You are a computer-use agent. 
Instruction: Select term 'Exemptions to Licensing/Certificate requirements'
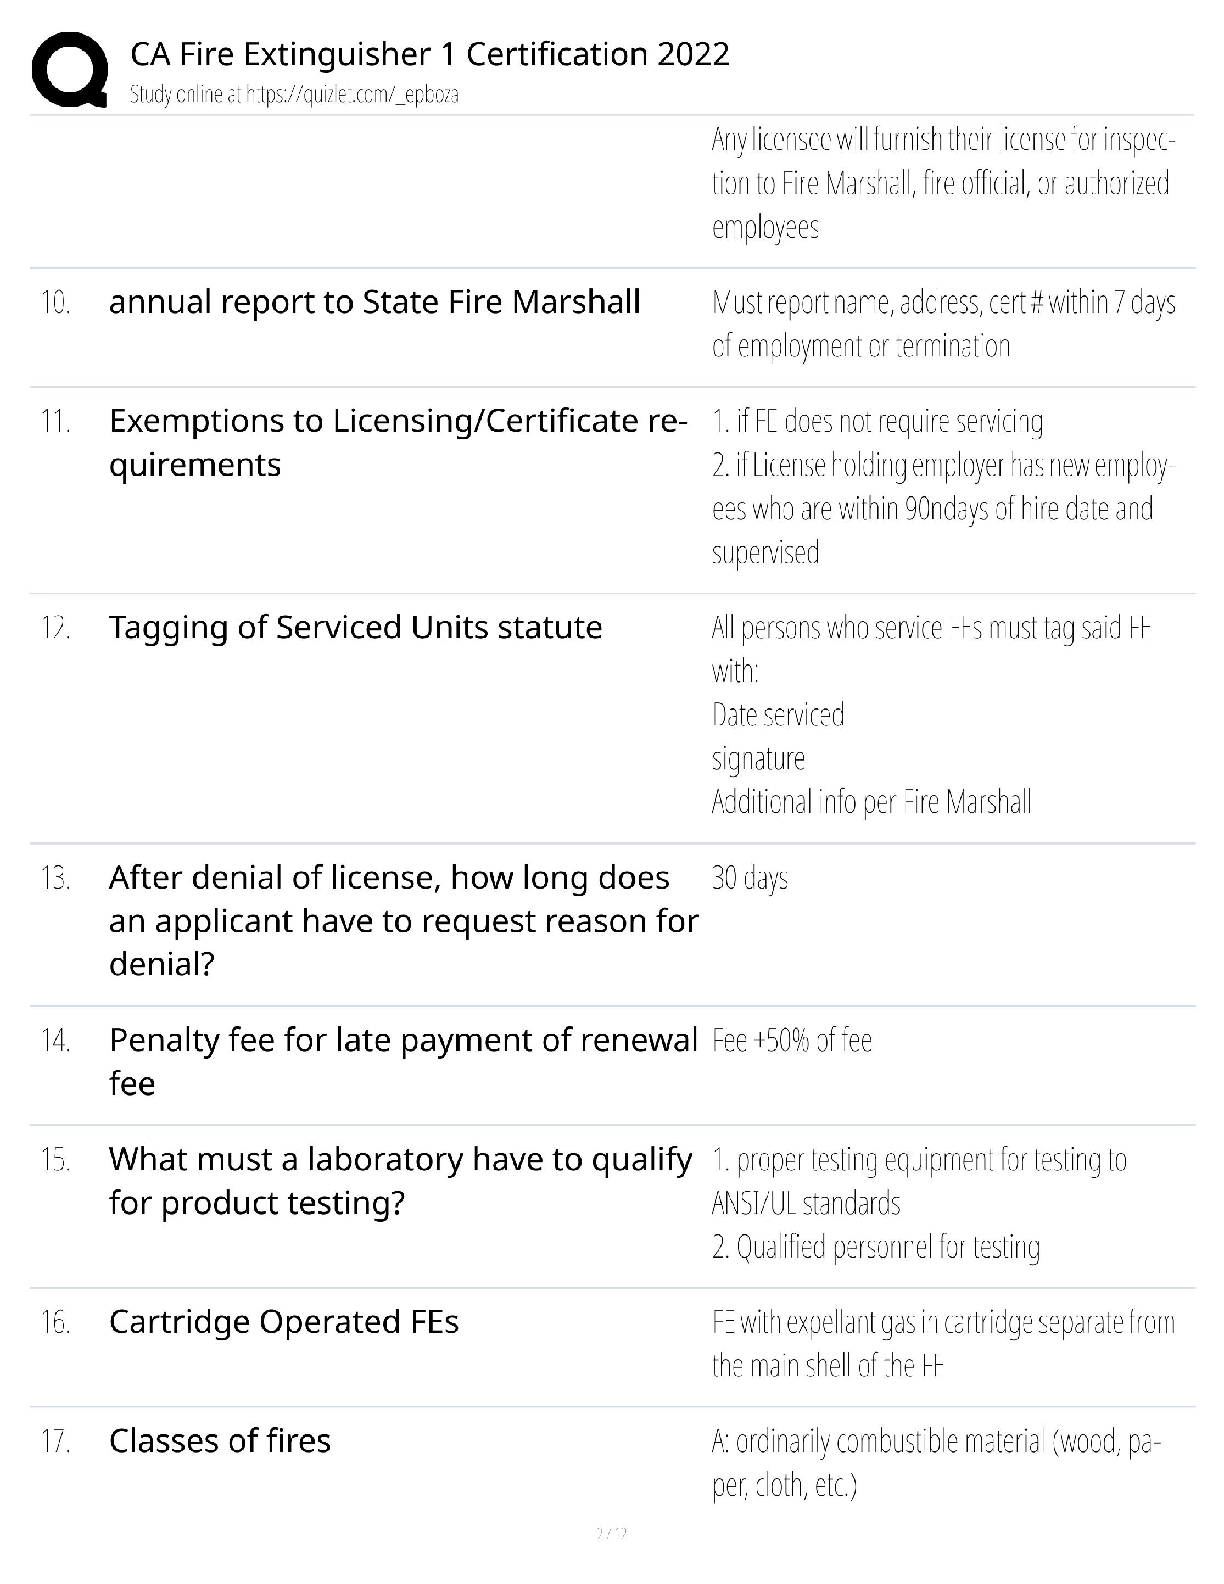pos(398,443)
